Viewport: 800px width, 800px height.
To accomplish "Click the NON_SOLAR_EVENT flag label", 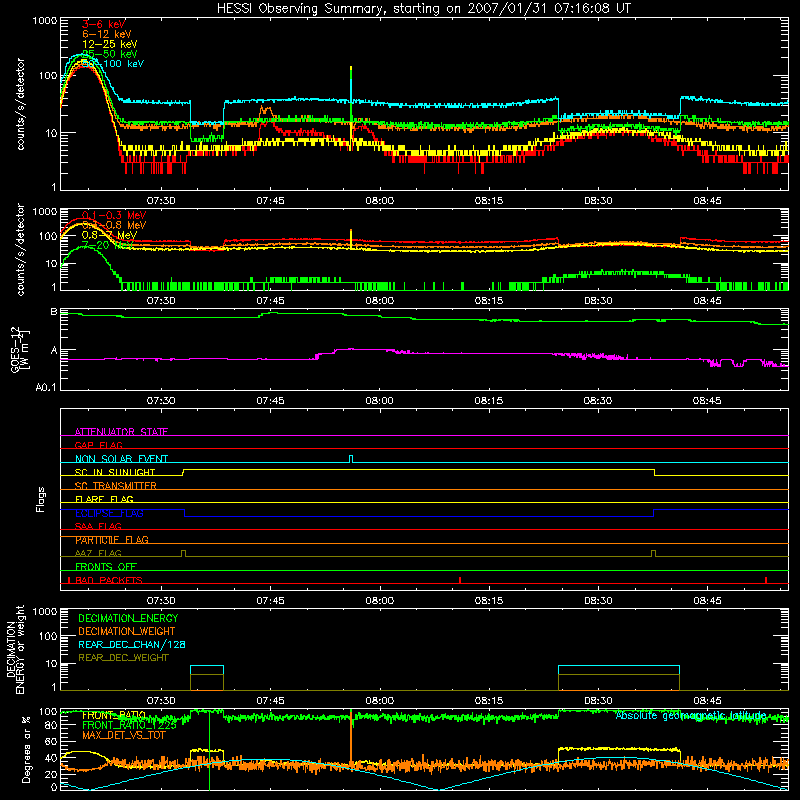I will coord(121,459).
